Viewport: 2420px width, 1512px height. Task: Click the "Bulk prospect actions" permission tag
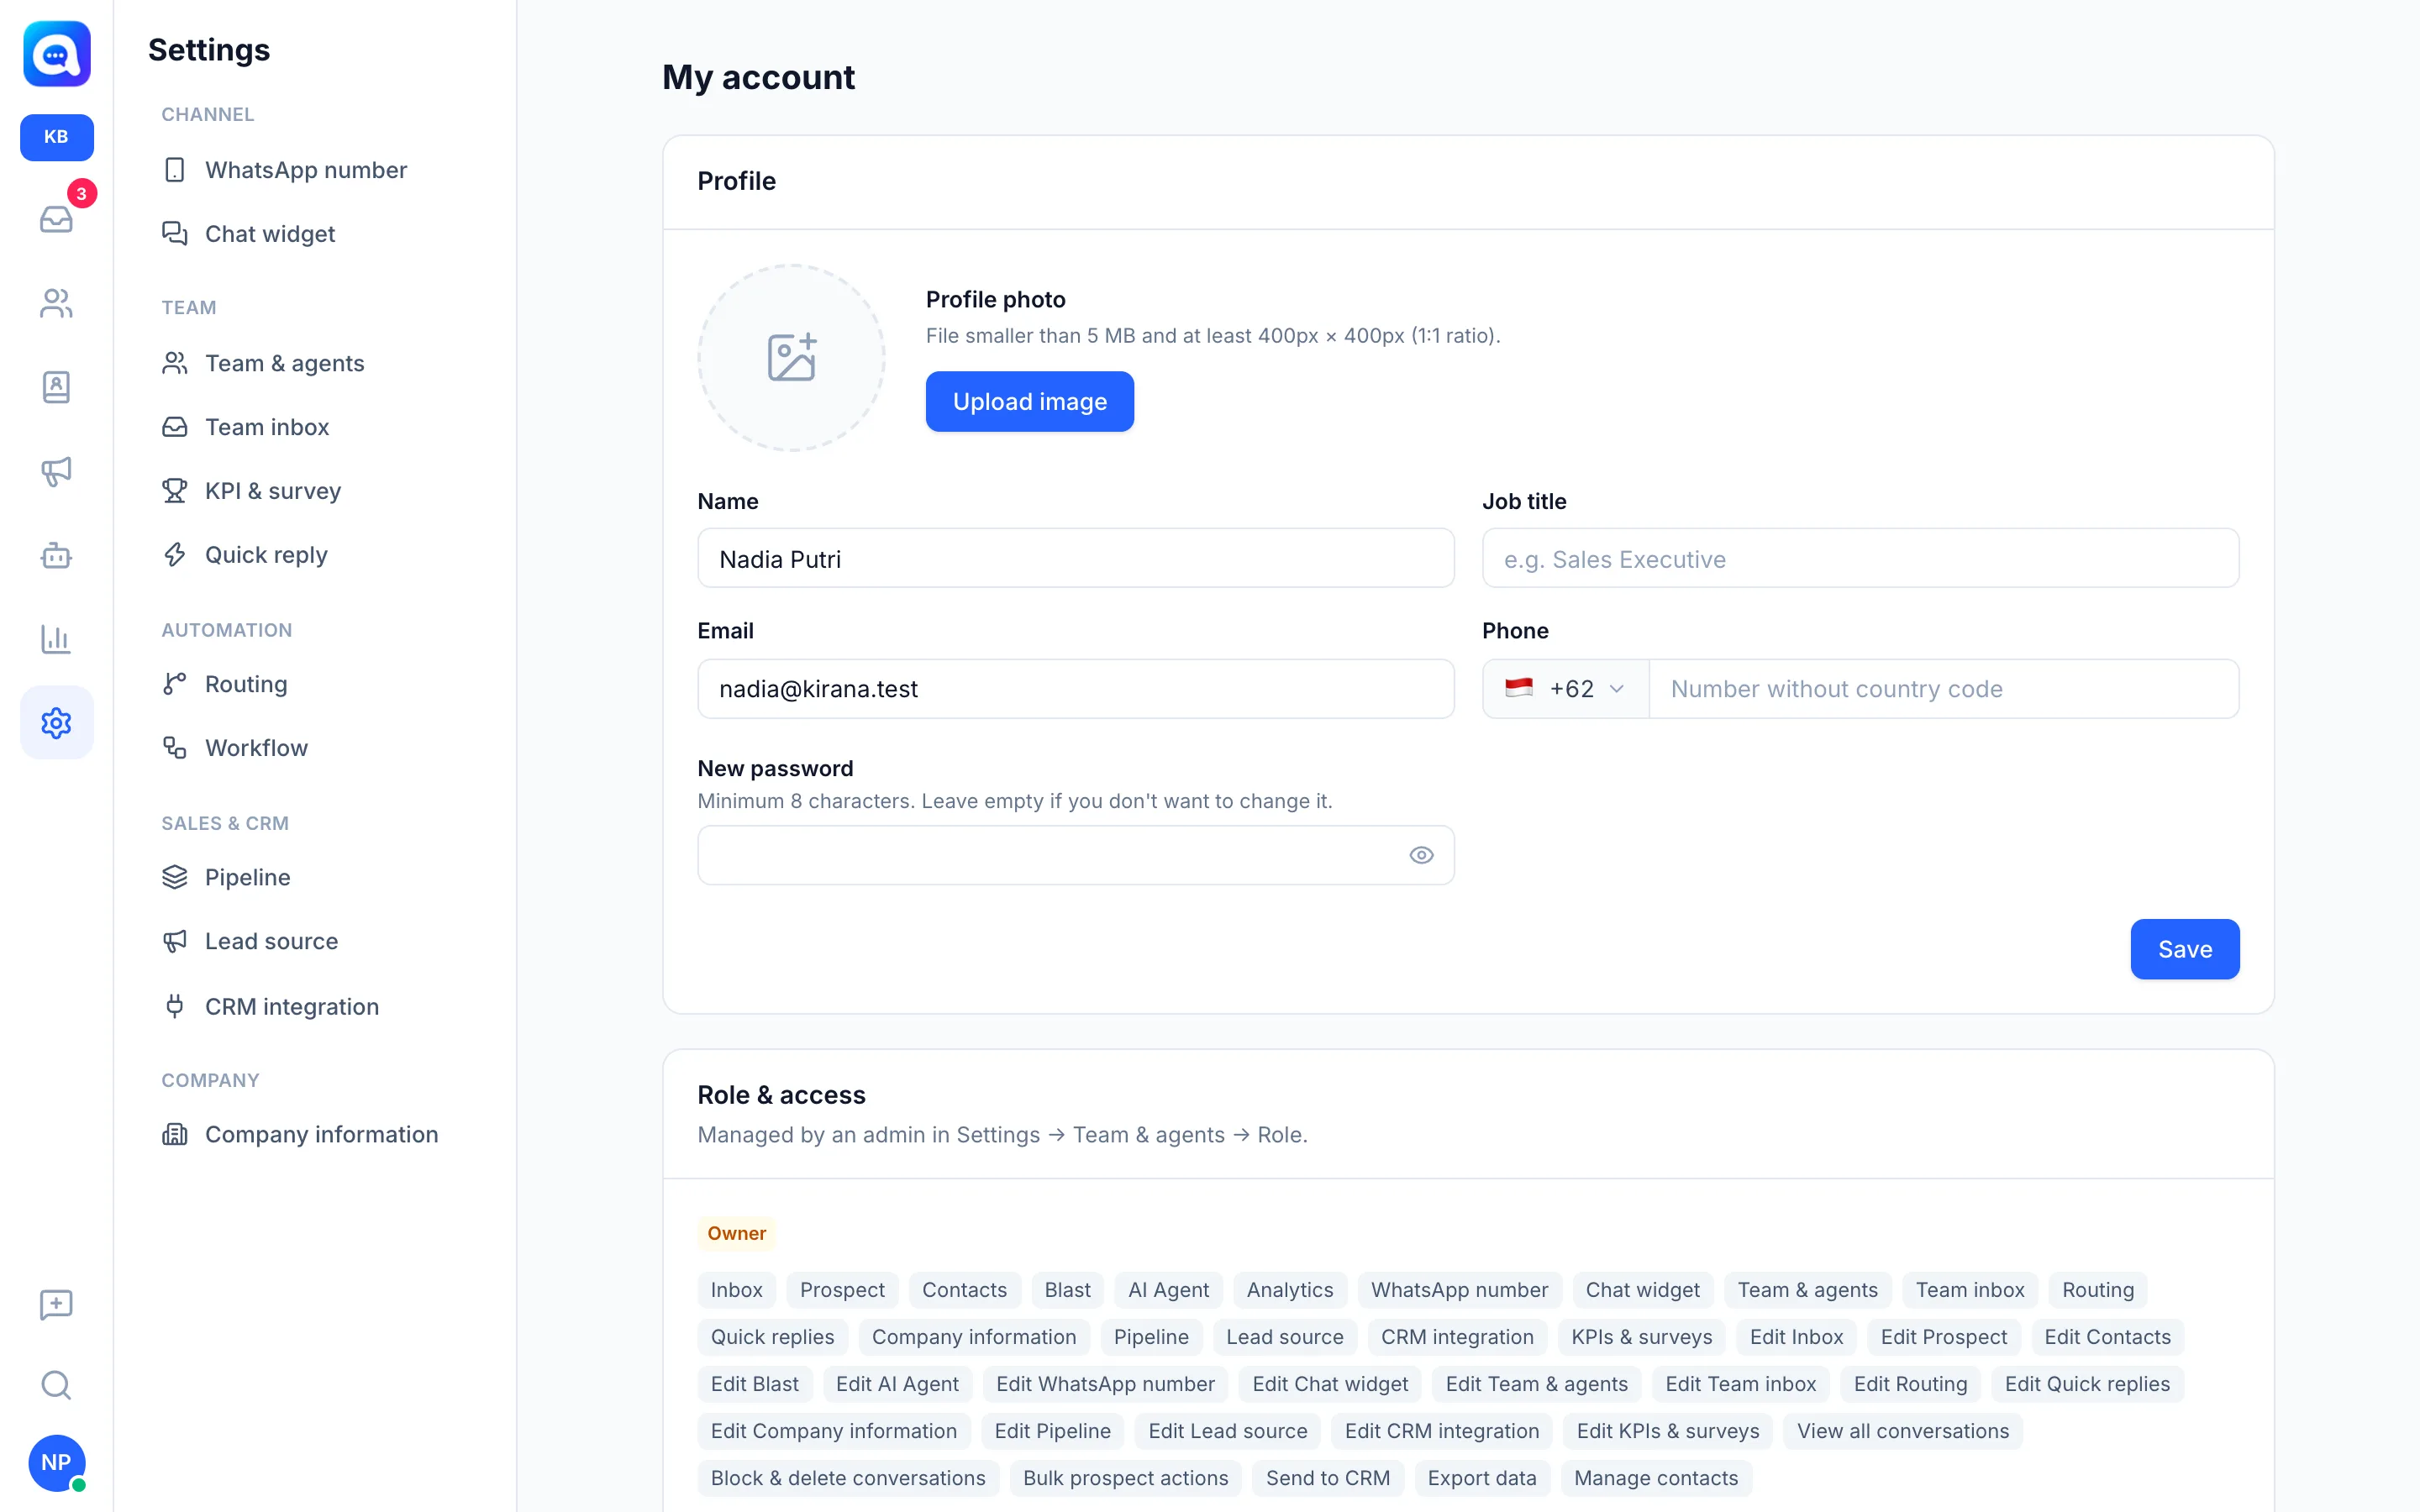[1125, 1478]
